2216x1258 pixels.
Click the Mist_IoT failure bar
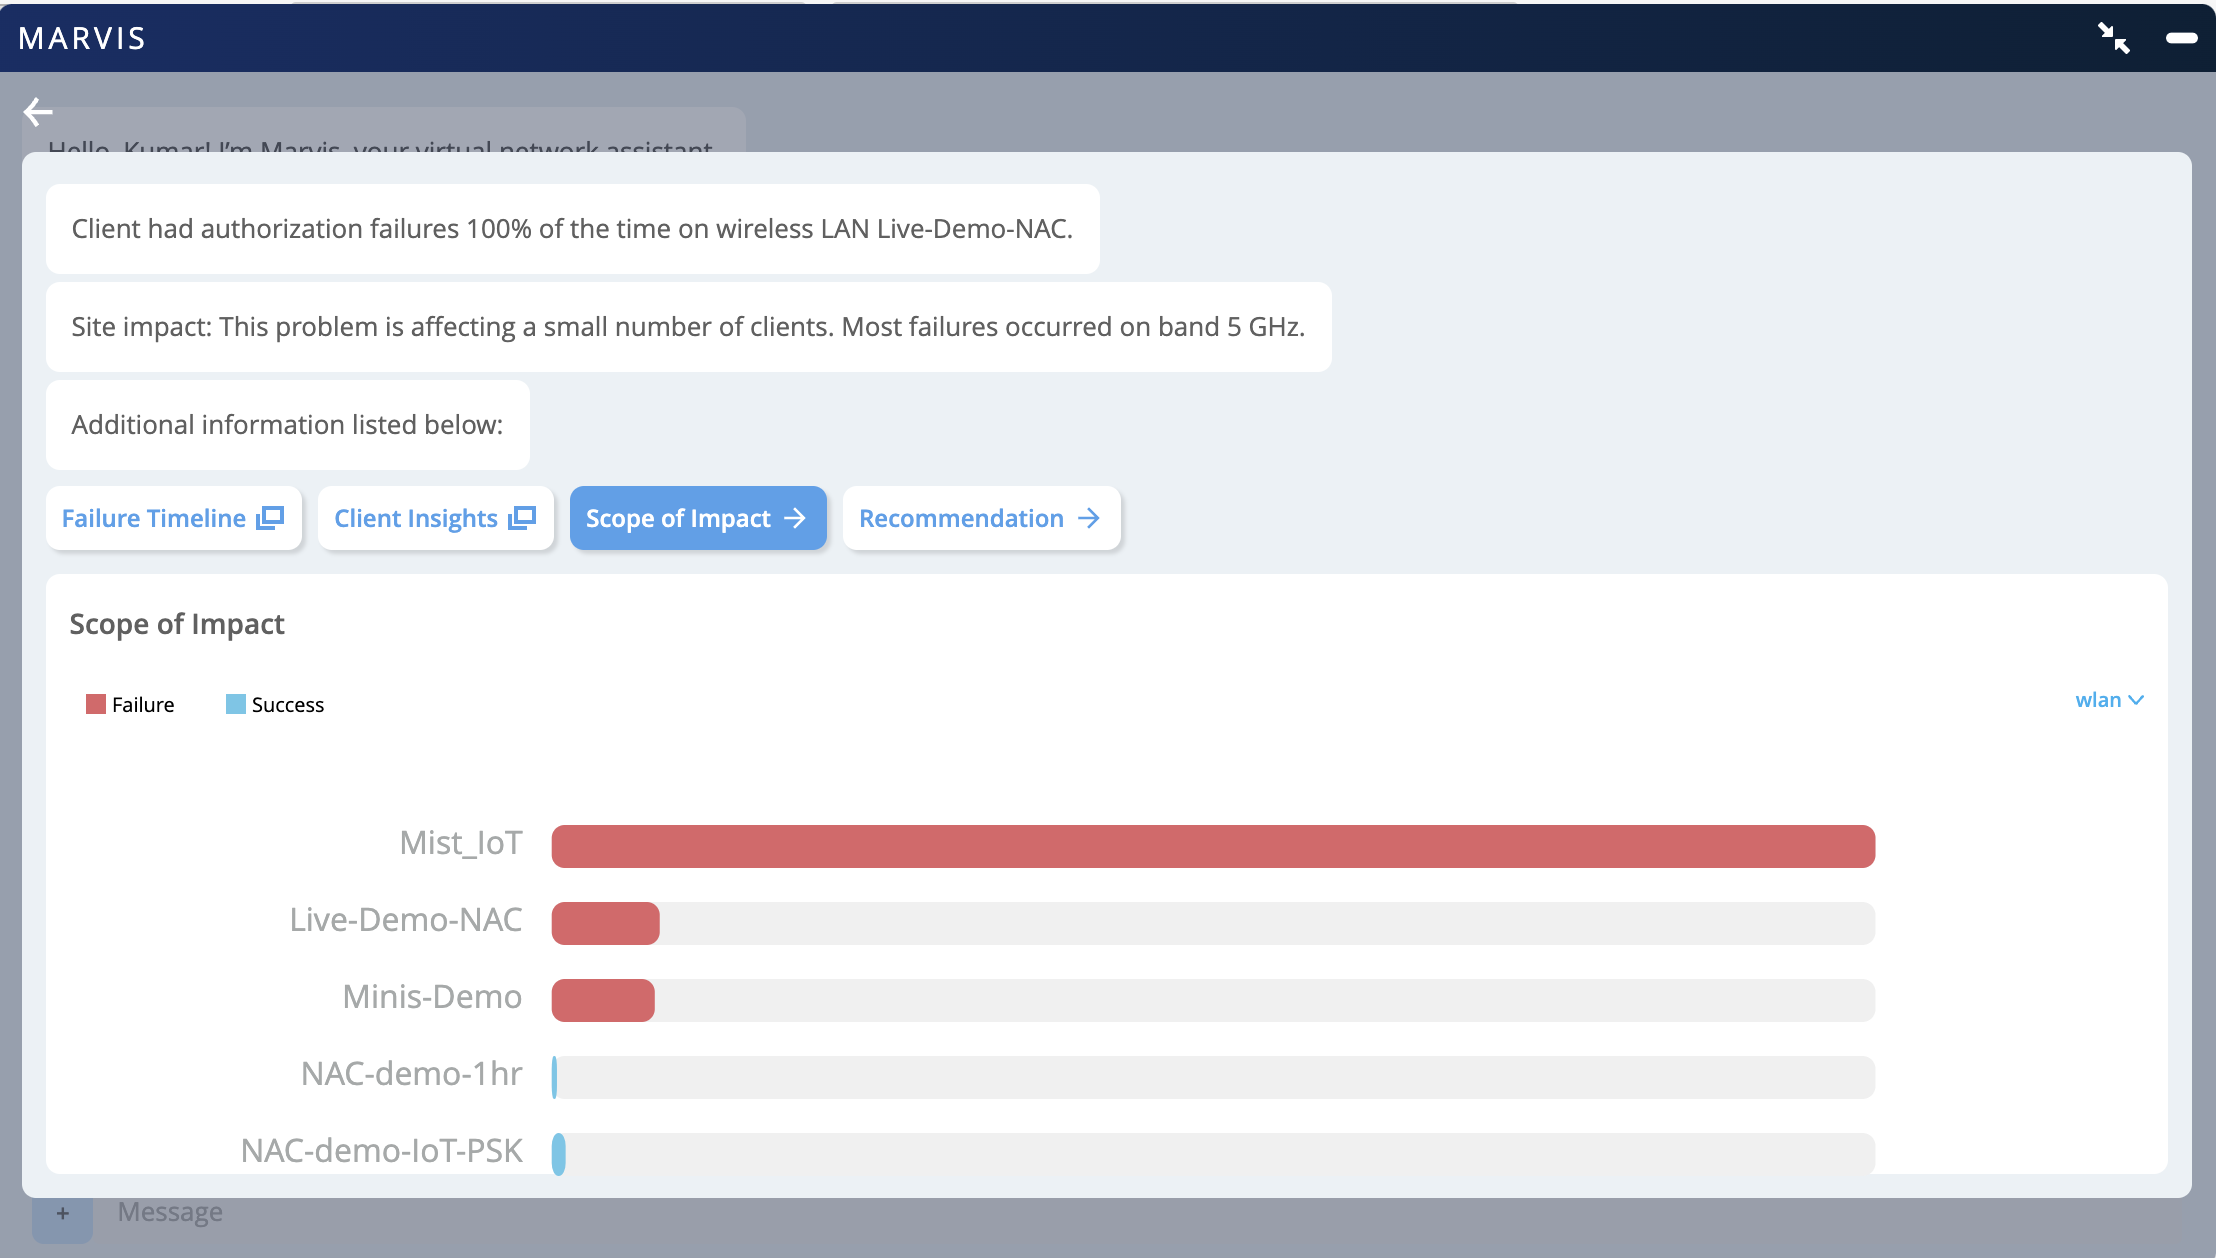(x=1212, y=846)
